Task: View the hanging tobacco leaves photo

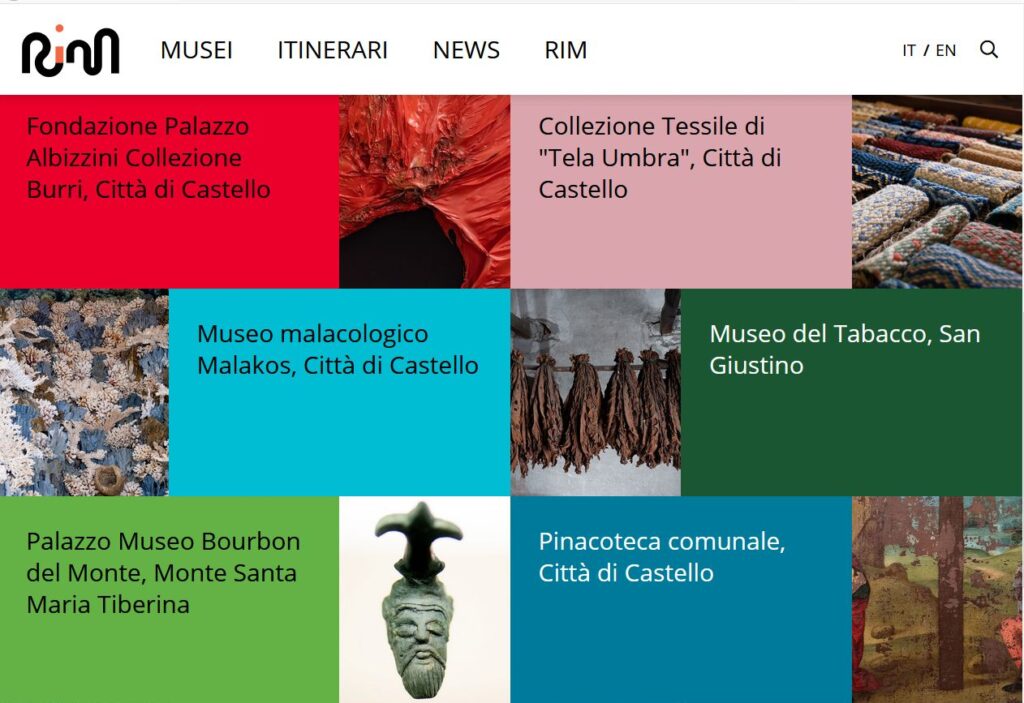Action: 596,392
